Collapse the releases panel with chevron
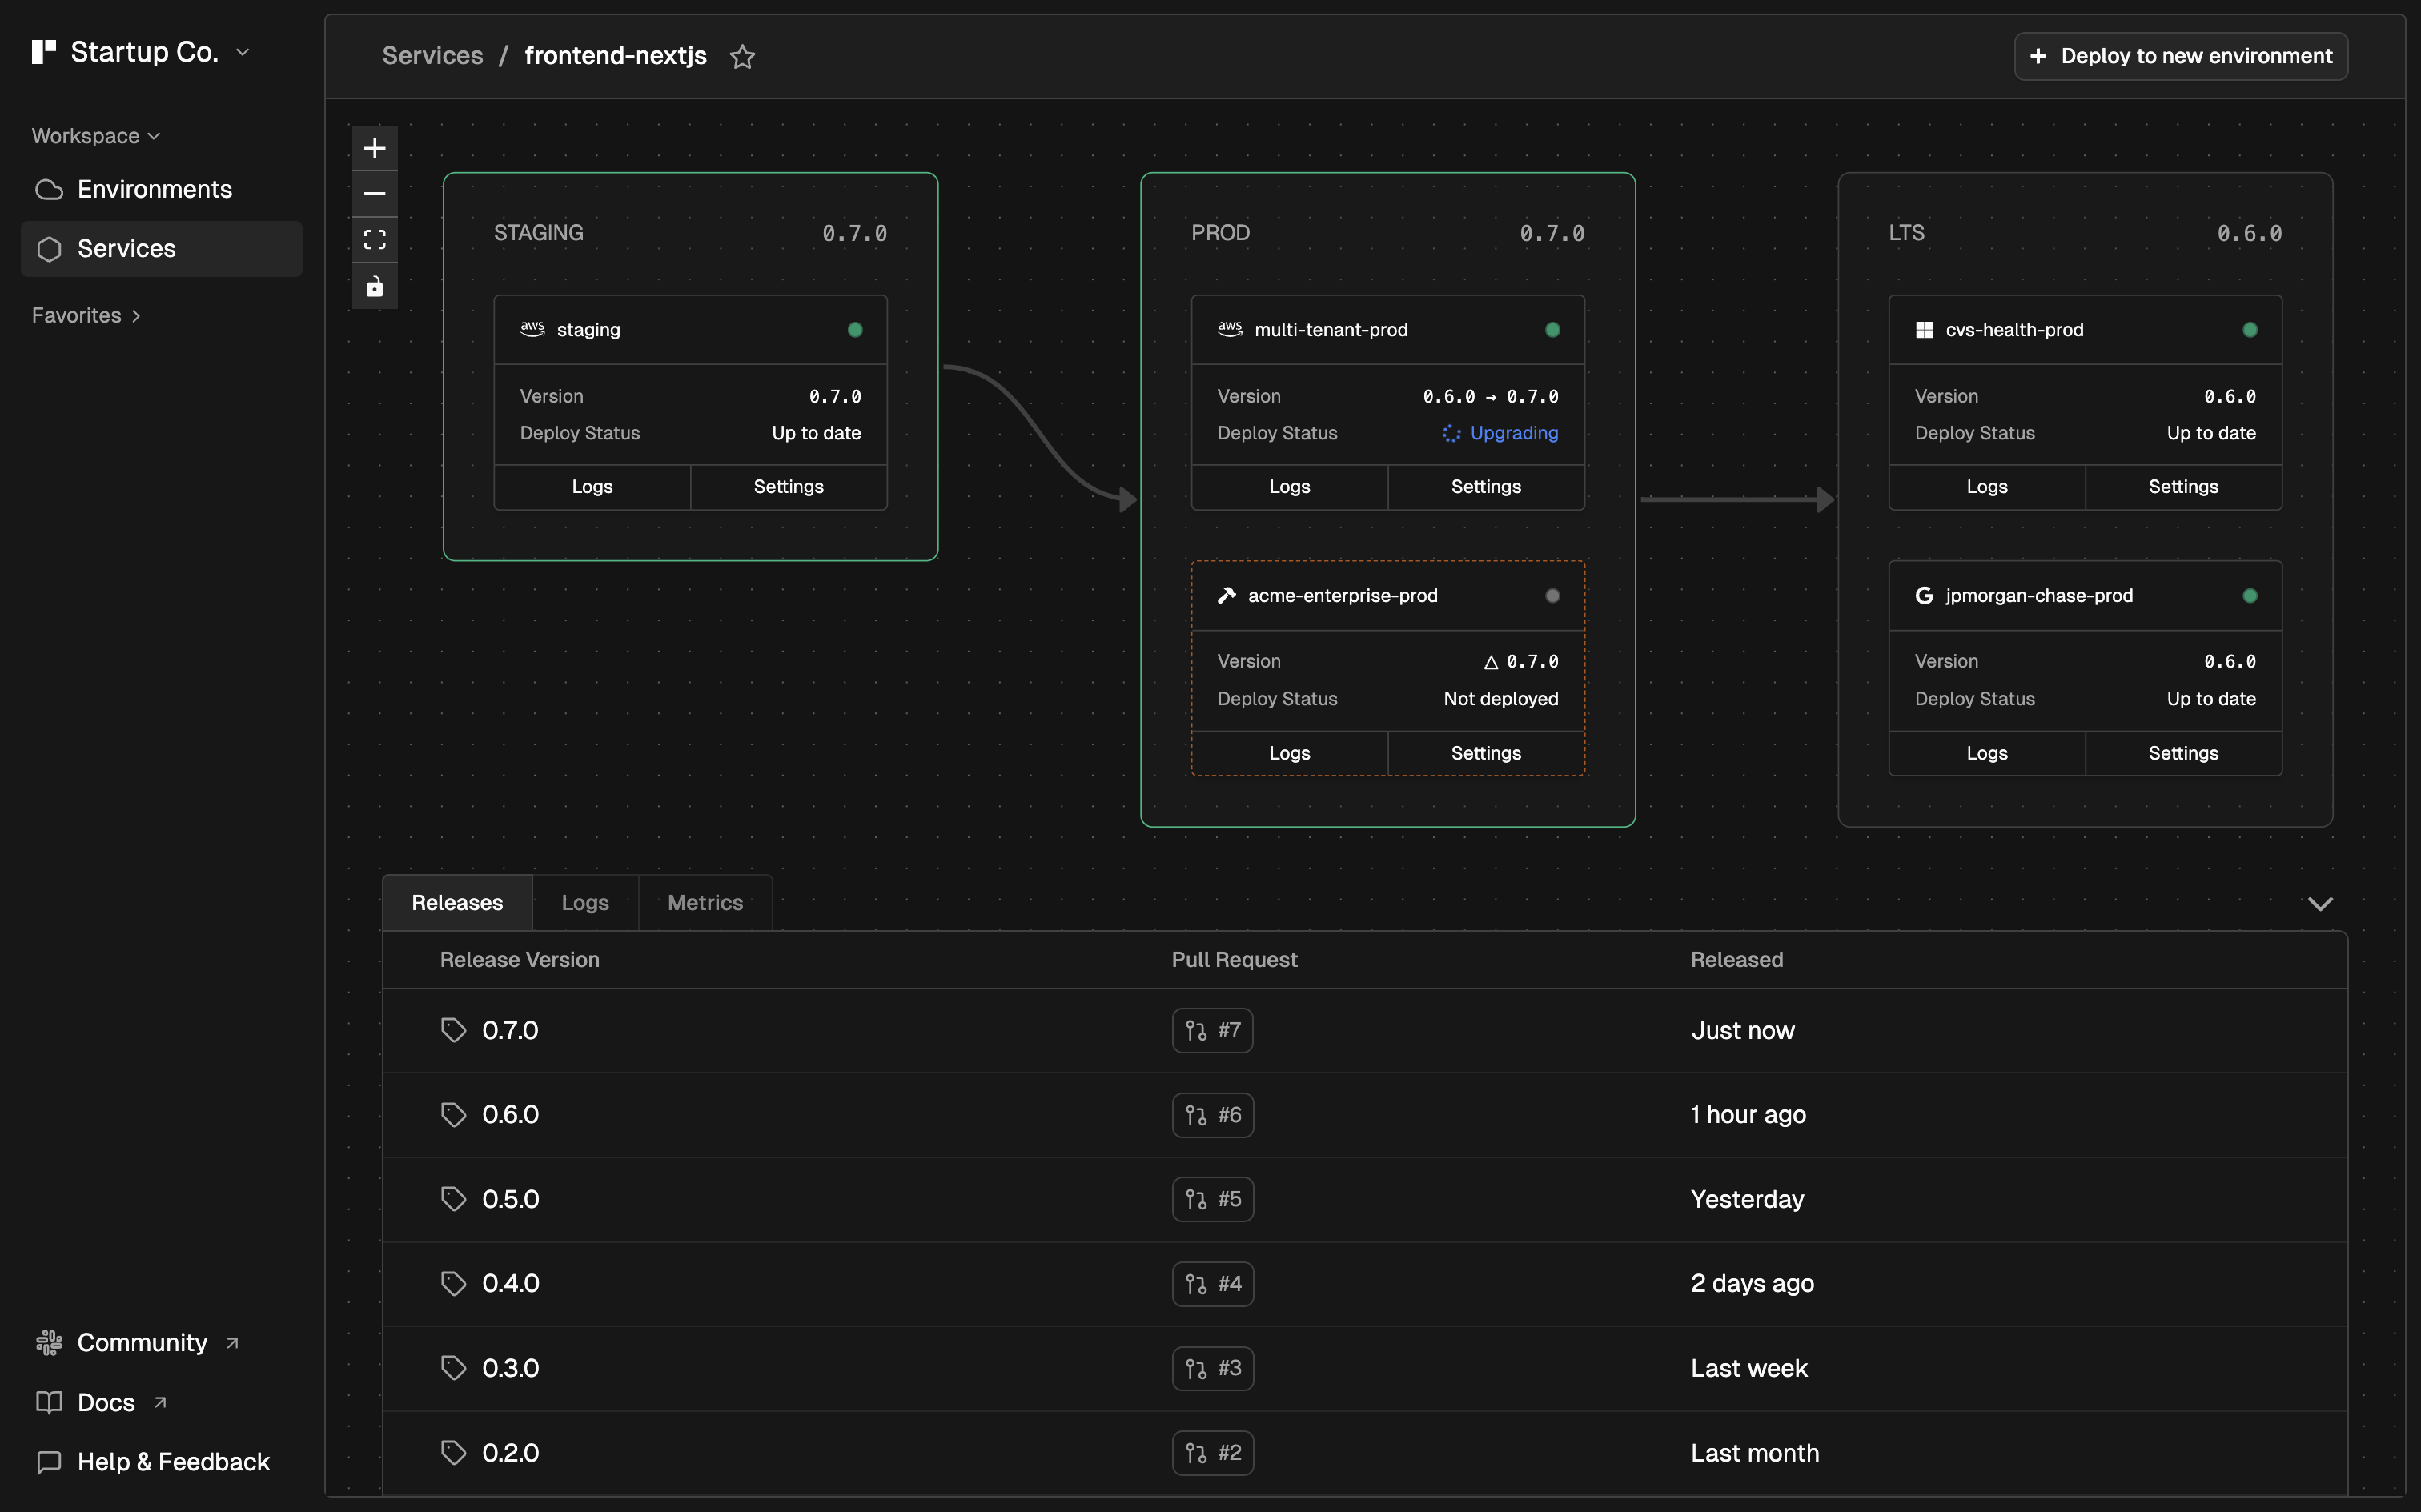Viewport: 2421px width, 1512px height. (x=2320, y=904)
